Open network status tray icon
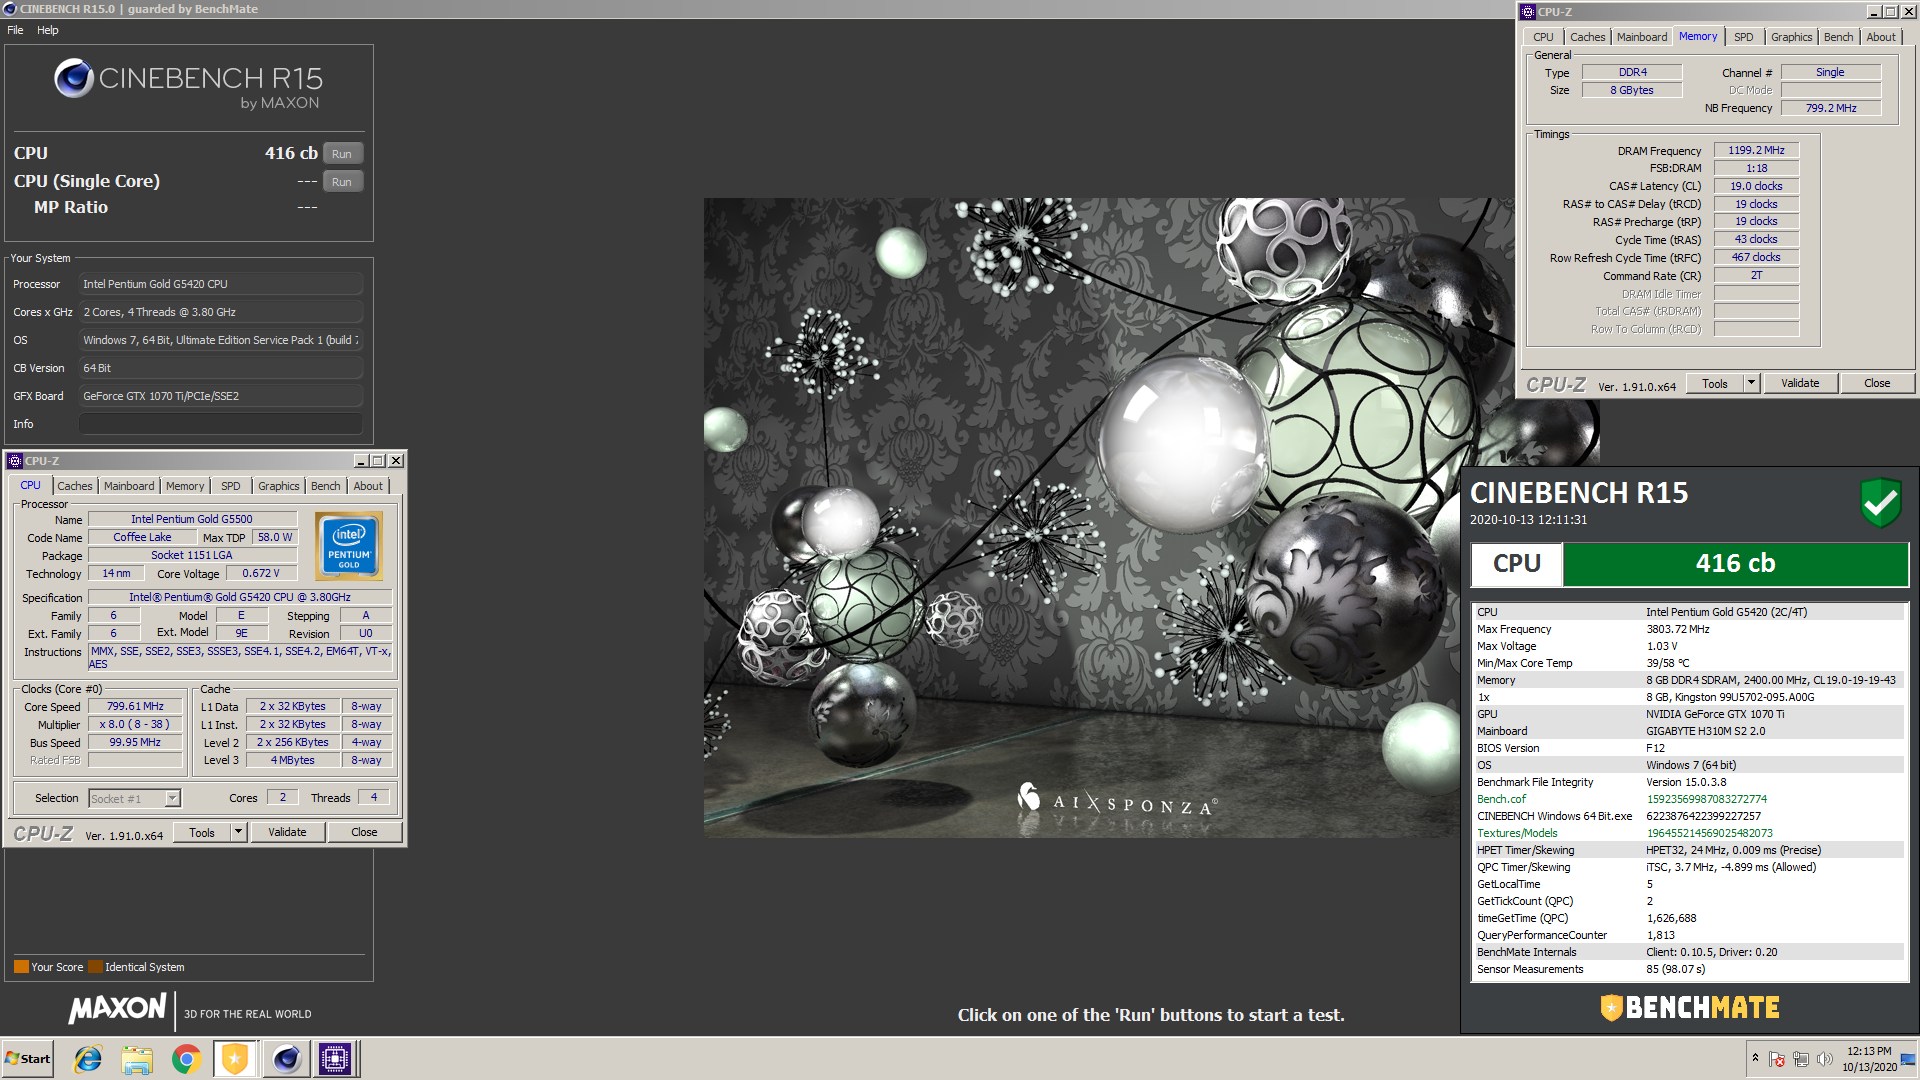Viewport: 1920px width, 1080px height. (1801, 1059)
